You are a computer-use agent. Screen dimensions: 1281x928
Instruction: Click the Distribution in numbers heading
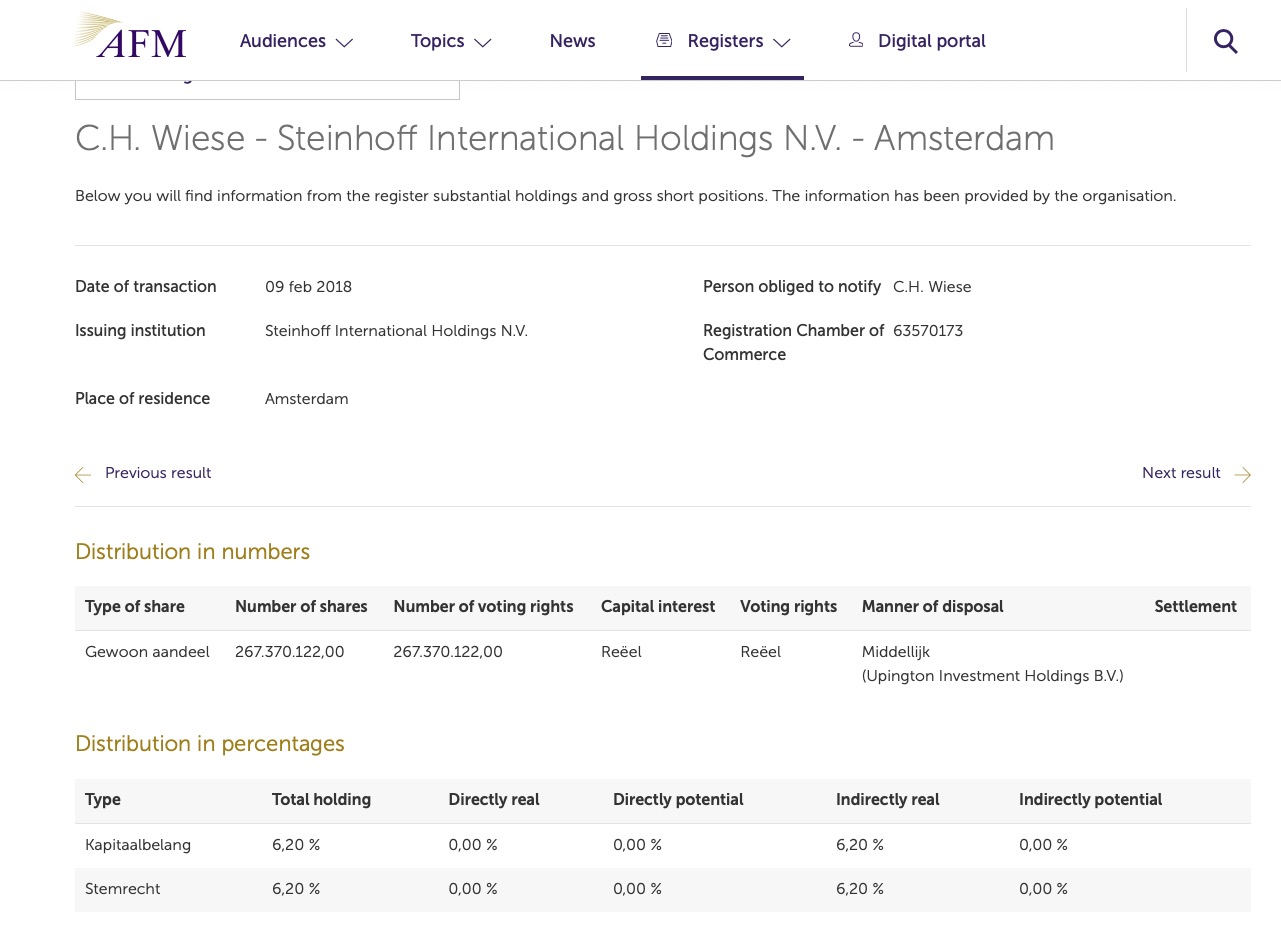[192, 552]
